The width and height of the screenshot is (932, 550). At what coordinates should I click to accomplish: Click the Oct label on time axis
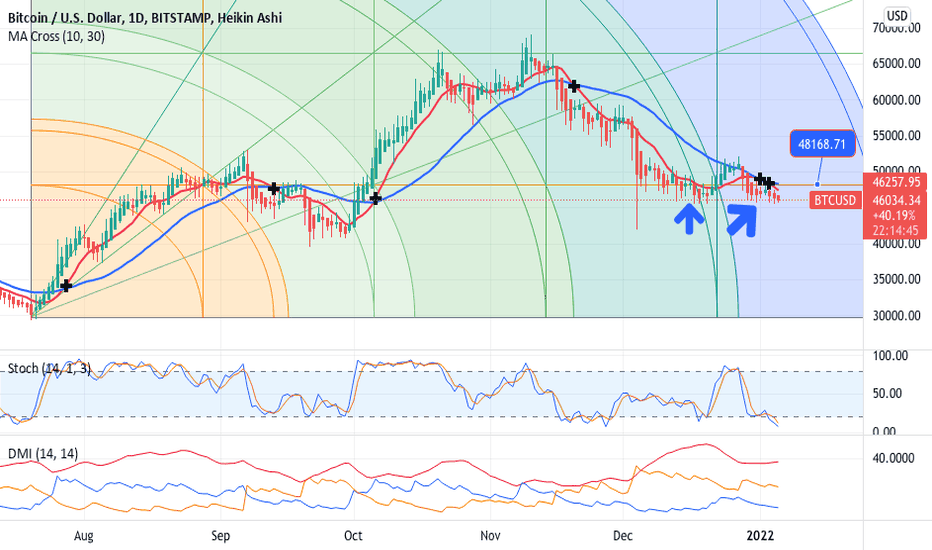pyautogui.click(x=353, y=536)
